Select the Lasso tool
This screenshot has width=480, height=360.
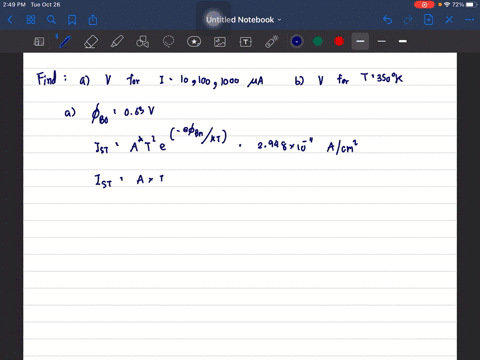(168, 42)
